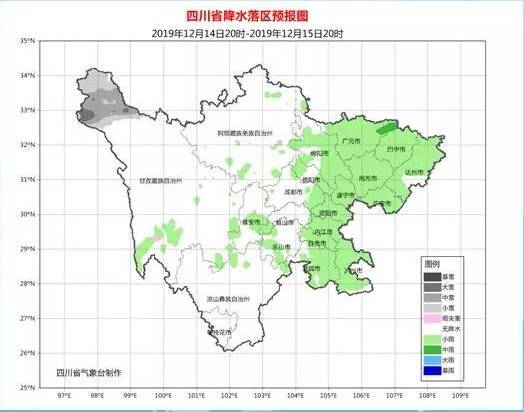
Task: Click the 凉山彝族自治州 region label
Action: (x=228, y=299)
